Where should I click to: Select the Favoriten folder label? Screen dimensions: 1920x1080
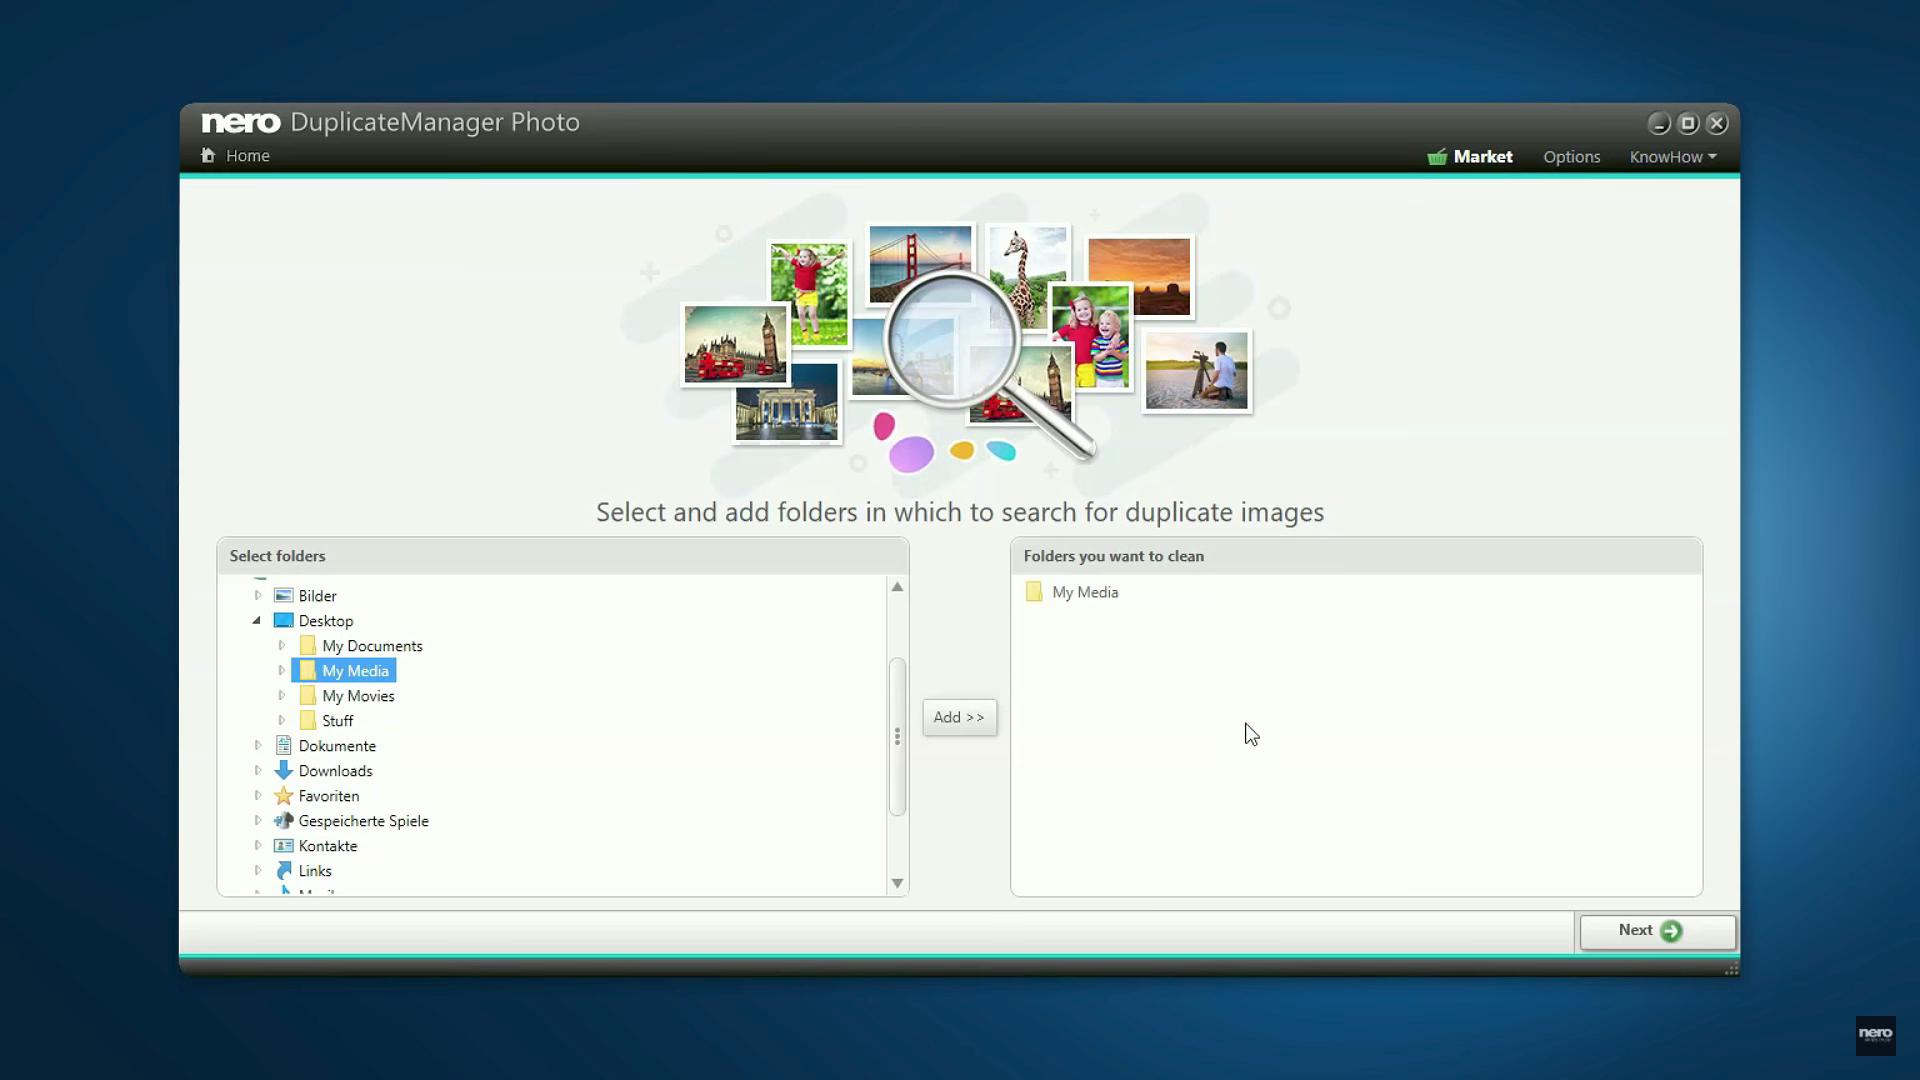click(329, 796)
